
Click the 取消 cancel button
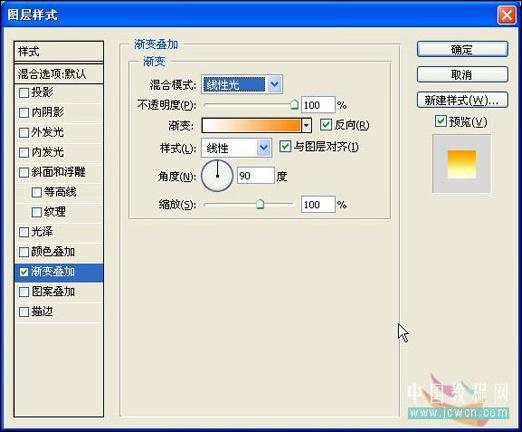coord(462,75)
